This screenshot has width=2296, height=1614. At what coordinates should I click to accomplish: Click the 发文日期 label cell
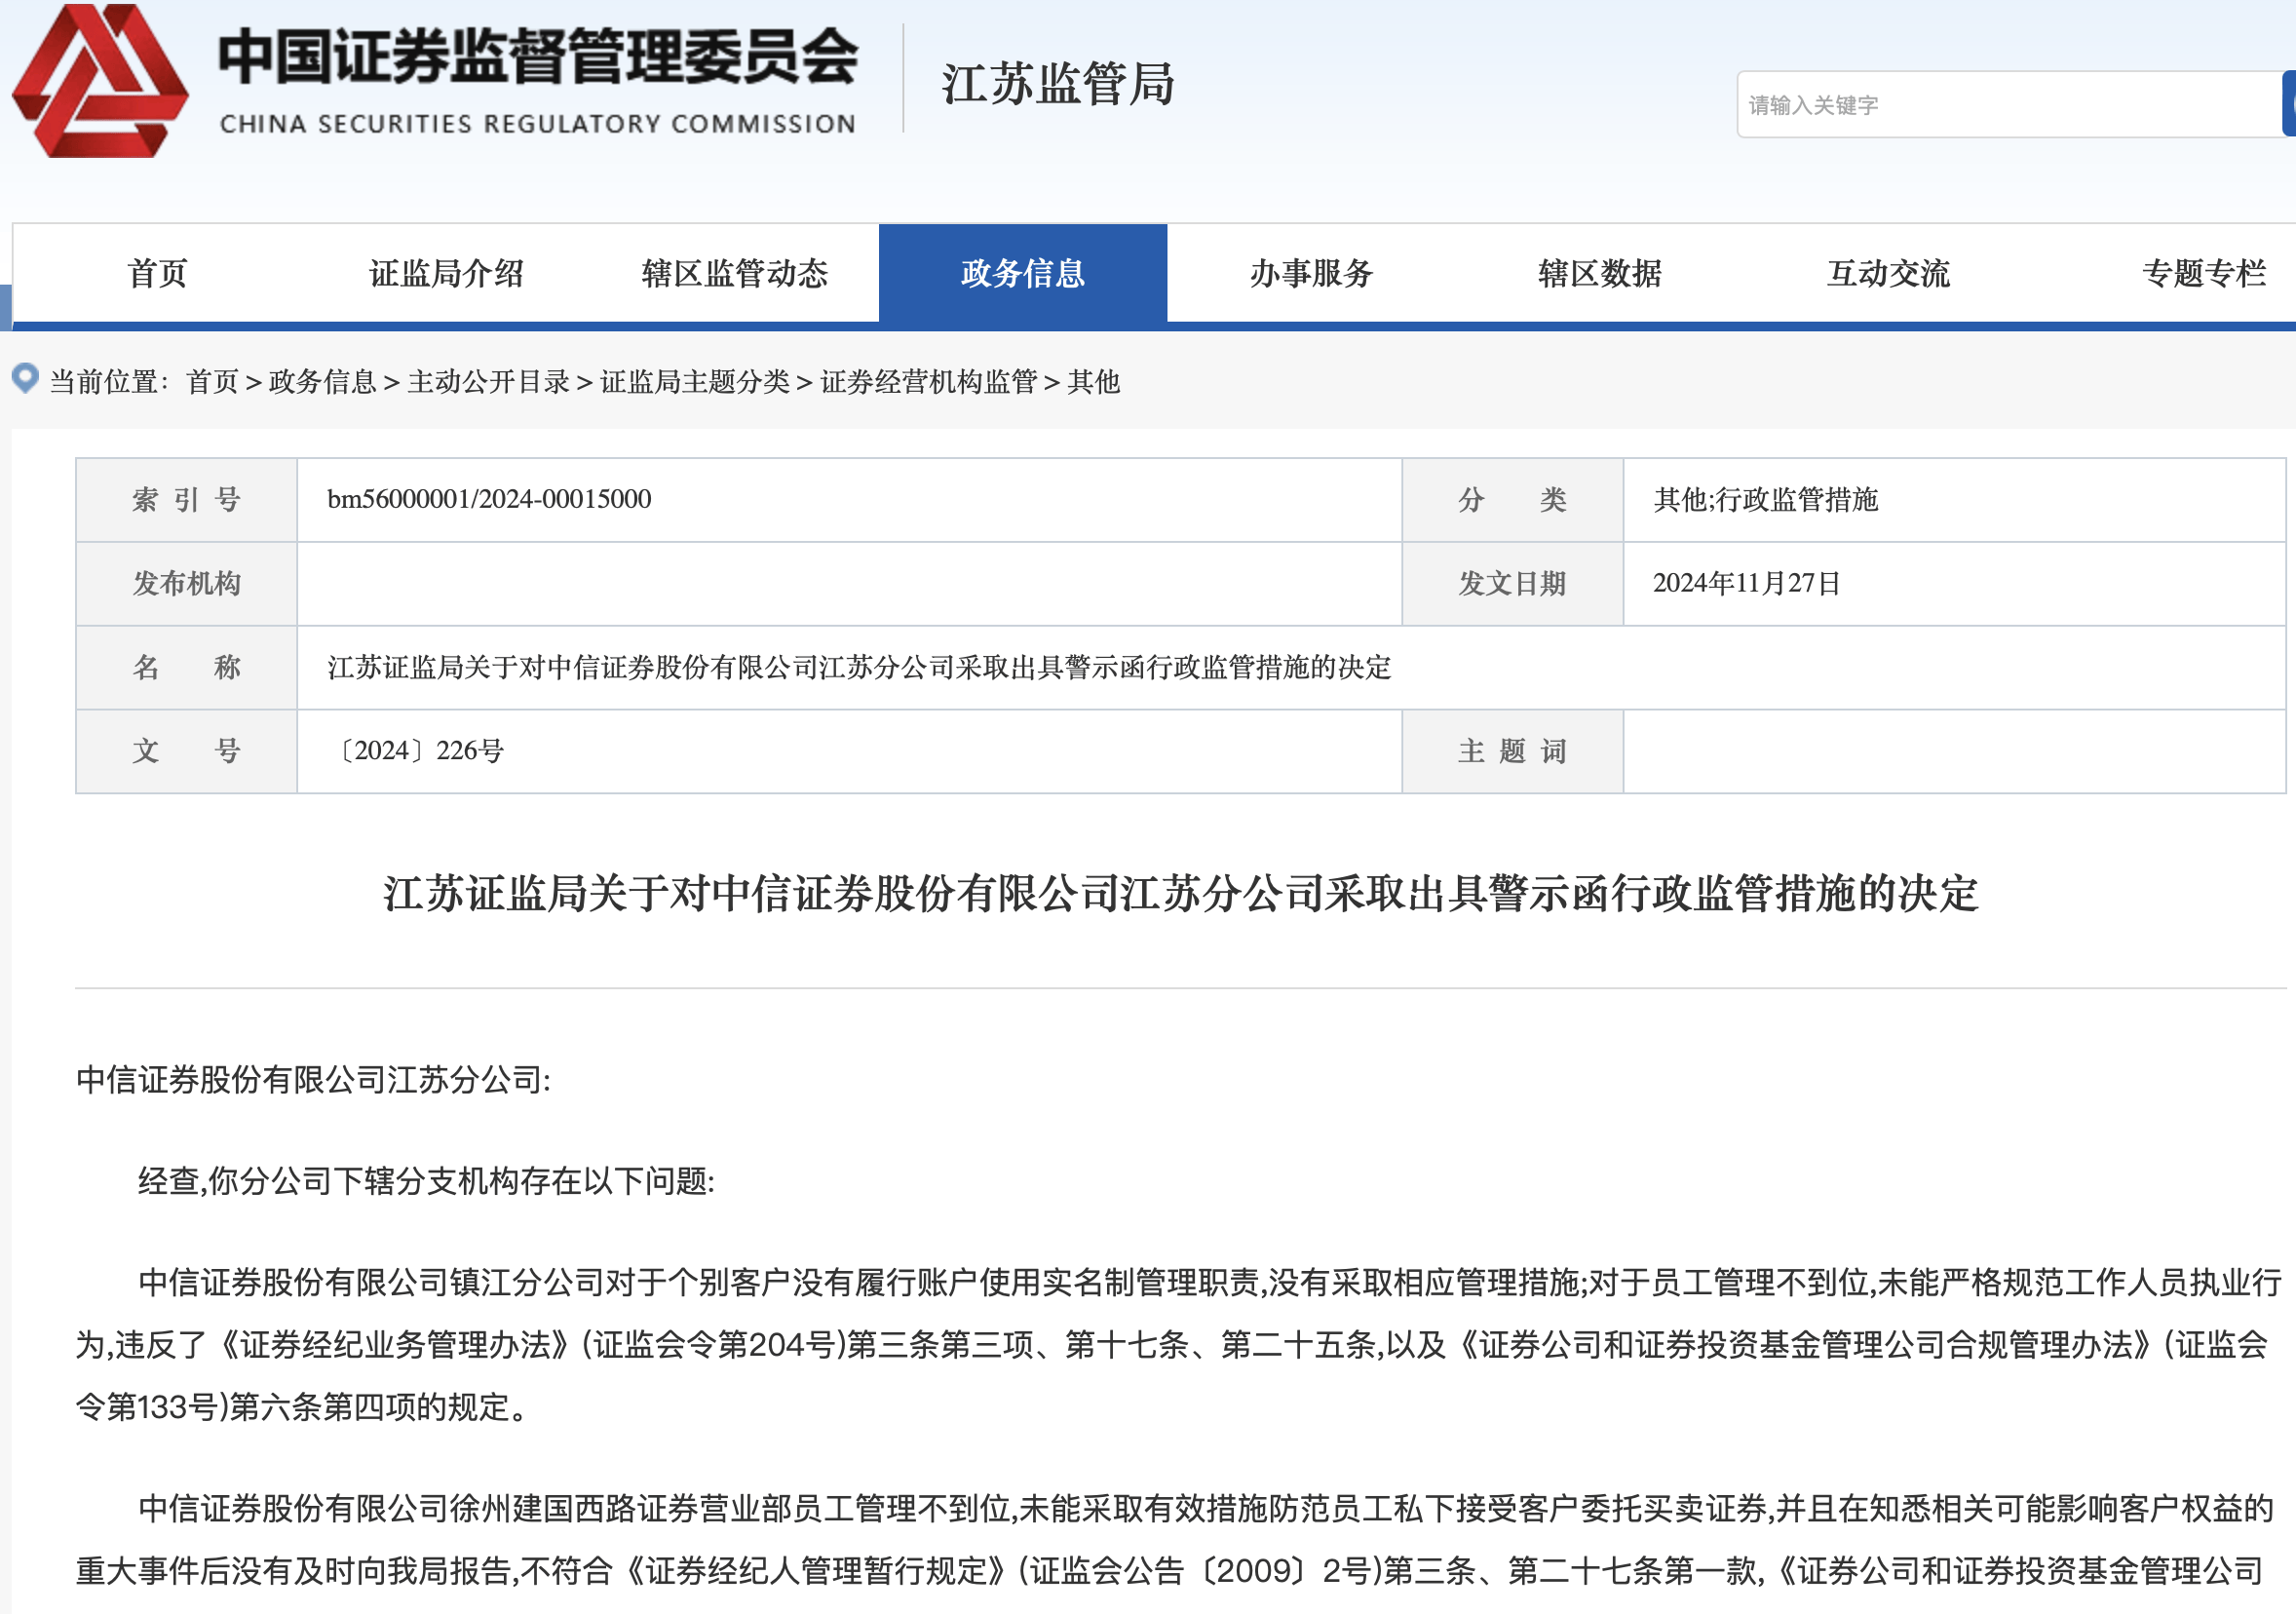tap(1512, 584)
